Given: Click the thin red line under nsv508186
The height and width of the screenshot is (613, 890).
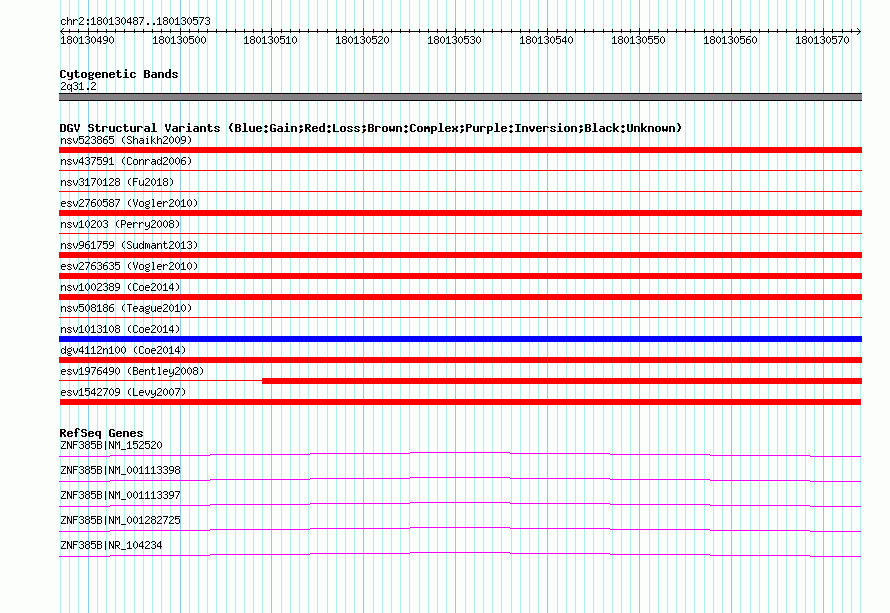Looking at the screenshot, I should pyautogui.click(x=460, y=317).
